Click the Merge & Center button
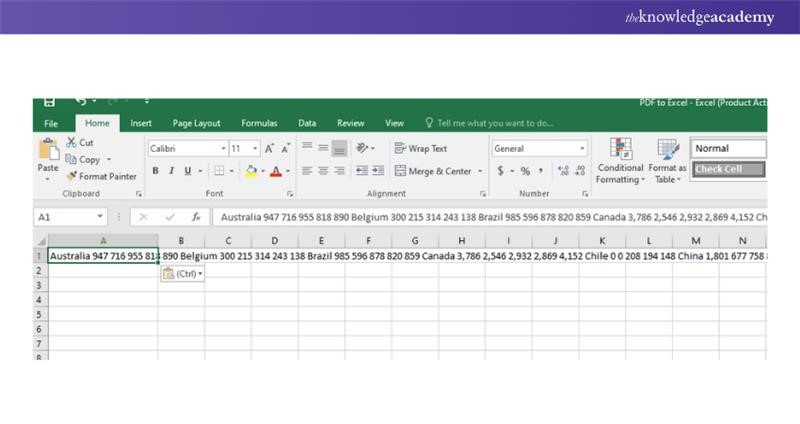 [433, 171]
